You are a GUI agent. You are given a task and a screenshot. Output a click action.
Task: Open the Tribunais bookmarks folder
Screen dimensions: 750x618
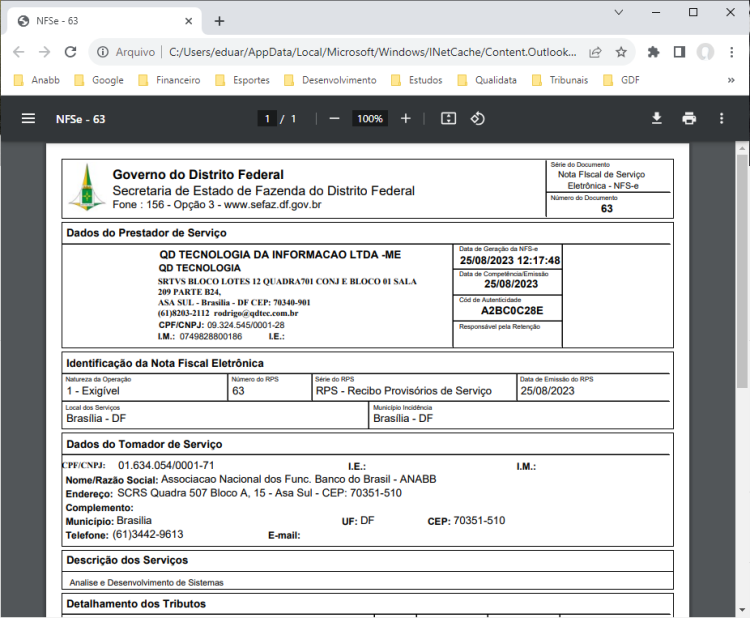pos(560,80)
